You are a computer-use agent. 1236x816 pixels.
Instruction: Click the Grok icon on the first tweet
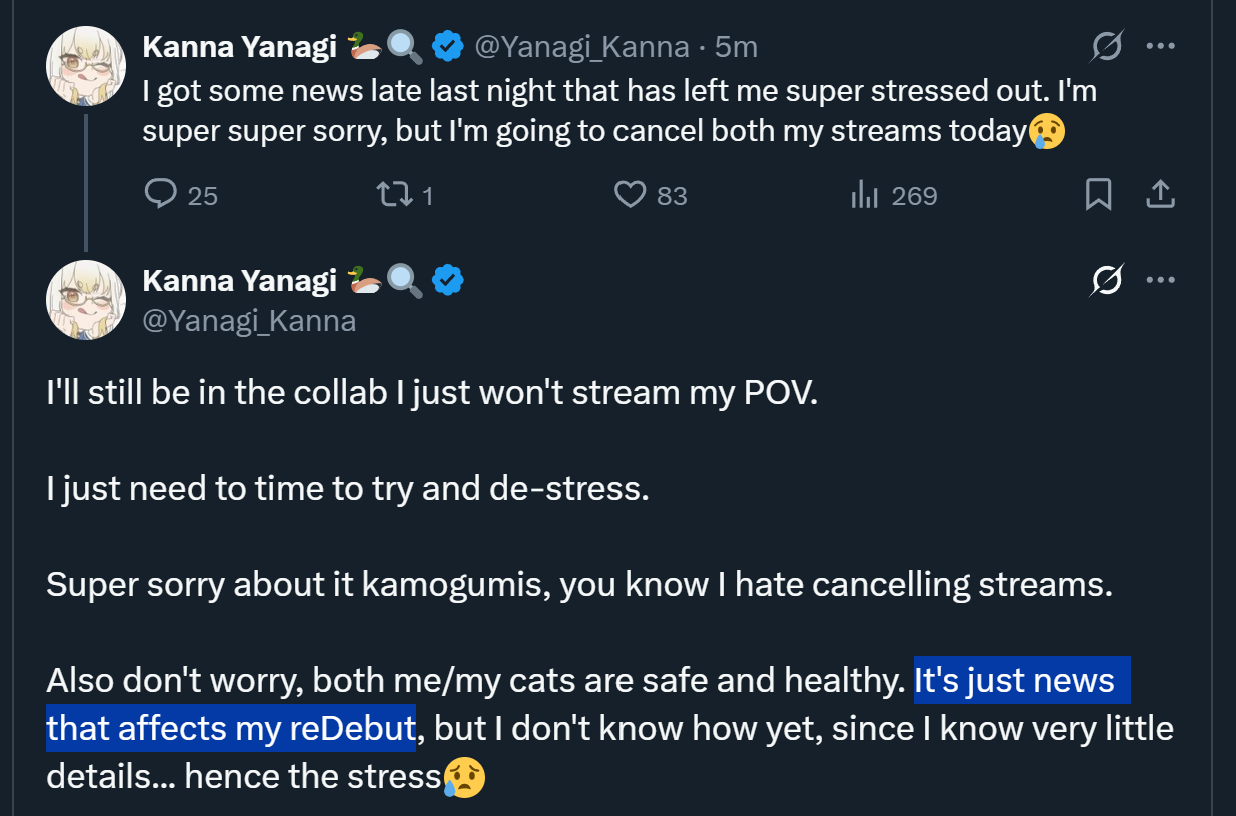(1107, 46)
